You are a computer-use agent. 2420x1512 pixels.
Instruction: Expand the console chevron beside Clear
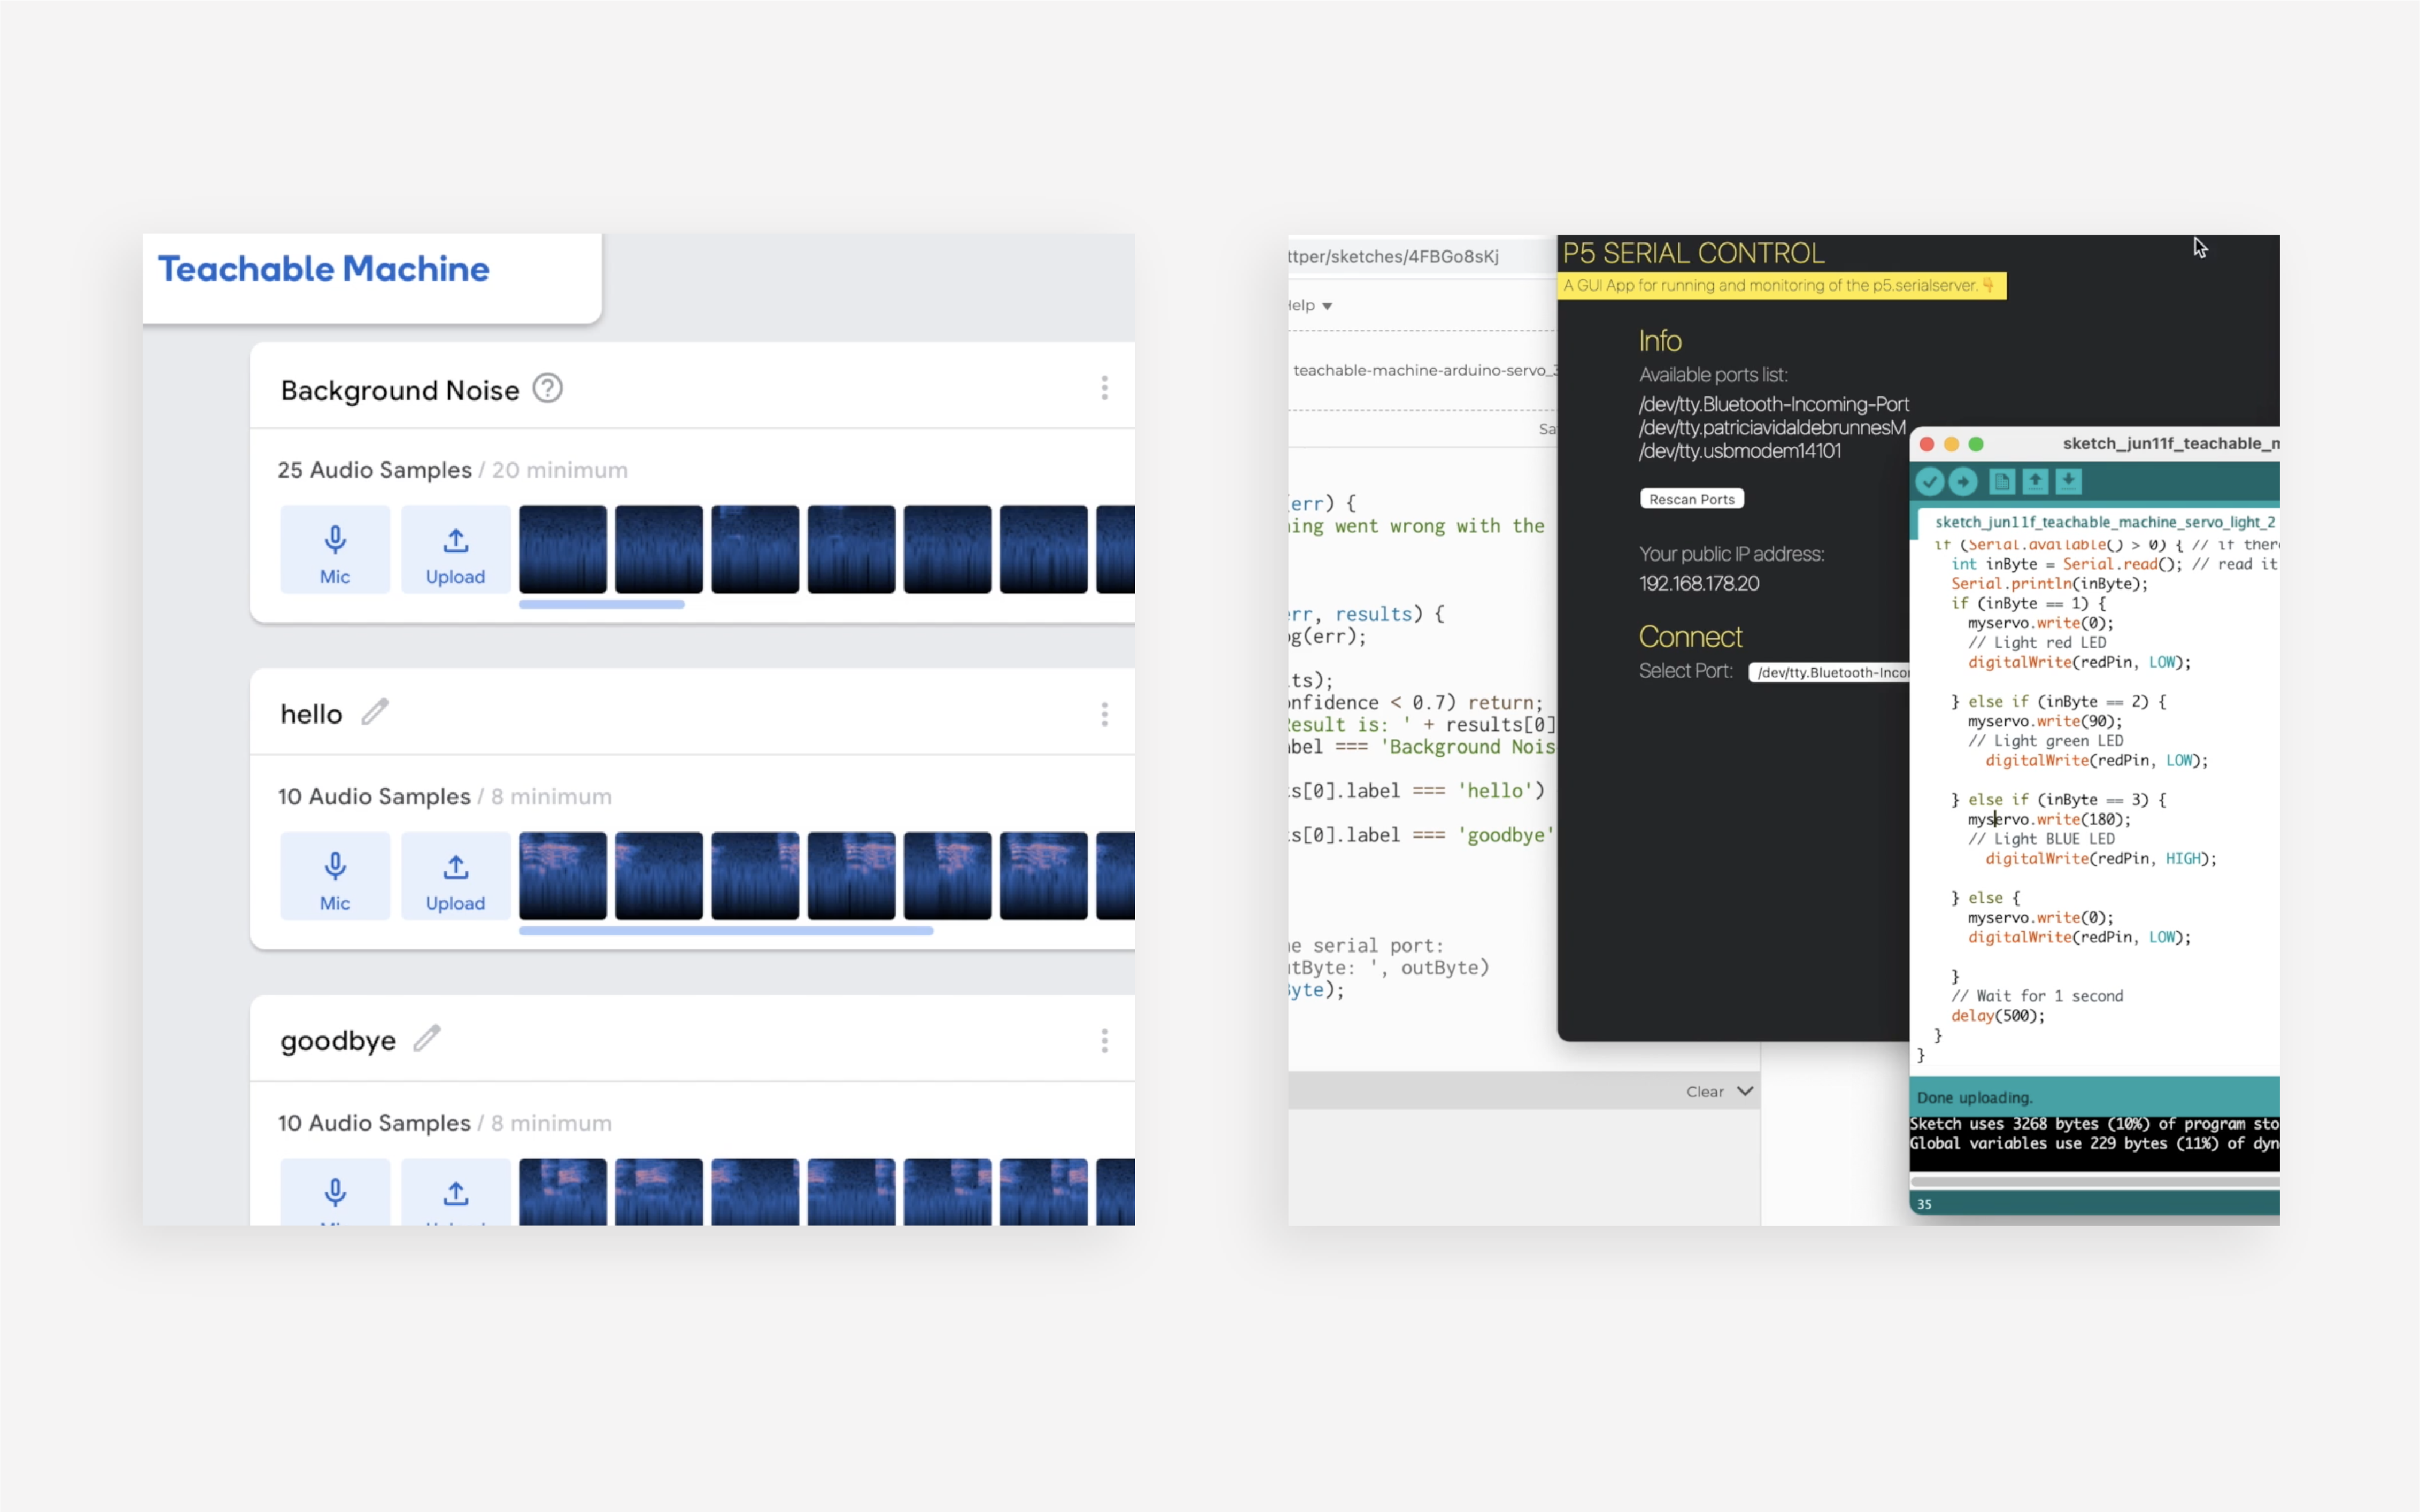(x=1745, y=1091)
